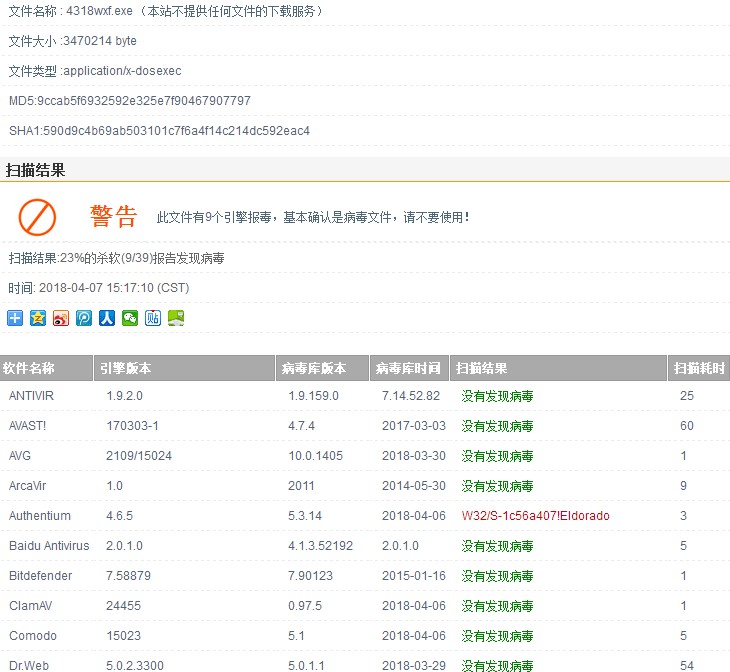730x672 pixels.
Task: Click Bitdefender database version 7.90123
Action: (x=310, y=576)
